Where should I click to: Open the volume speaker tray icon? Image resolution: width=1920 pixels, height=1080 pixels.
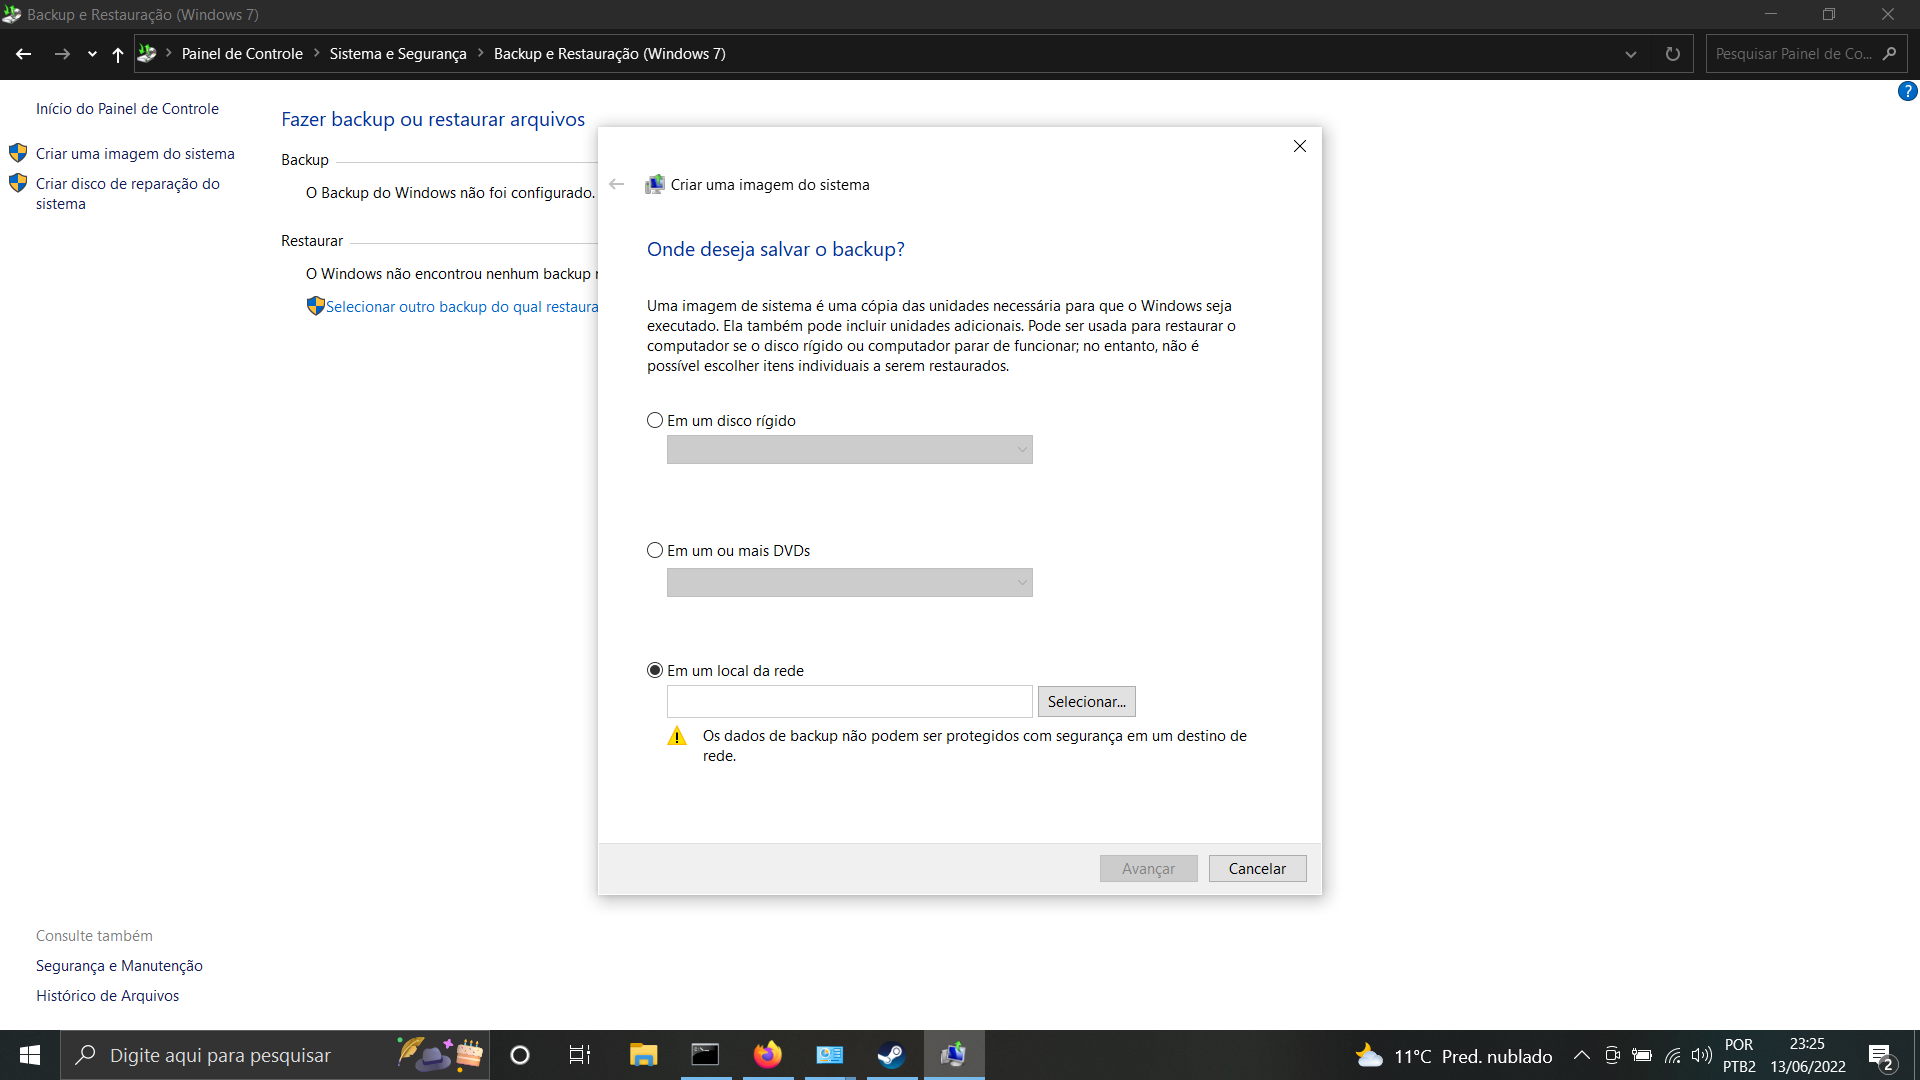1701,1055
